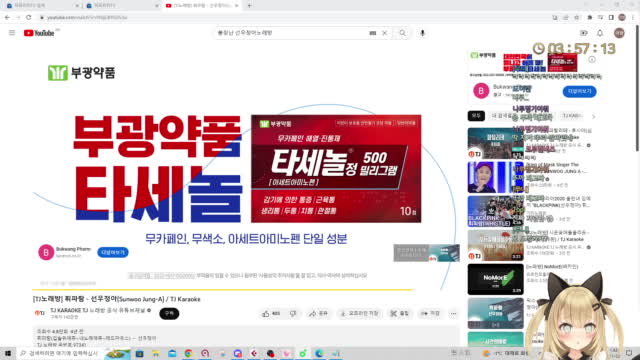Open File Explorer from the taskbar
Image resolution: width=640 pixels, height=360 pixels.
click(156, 353)
